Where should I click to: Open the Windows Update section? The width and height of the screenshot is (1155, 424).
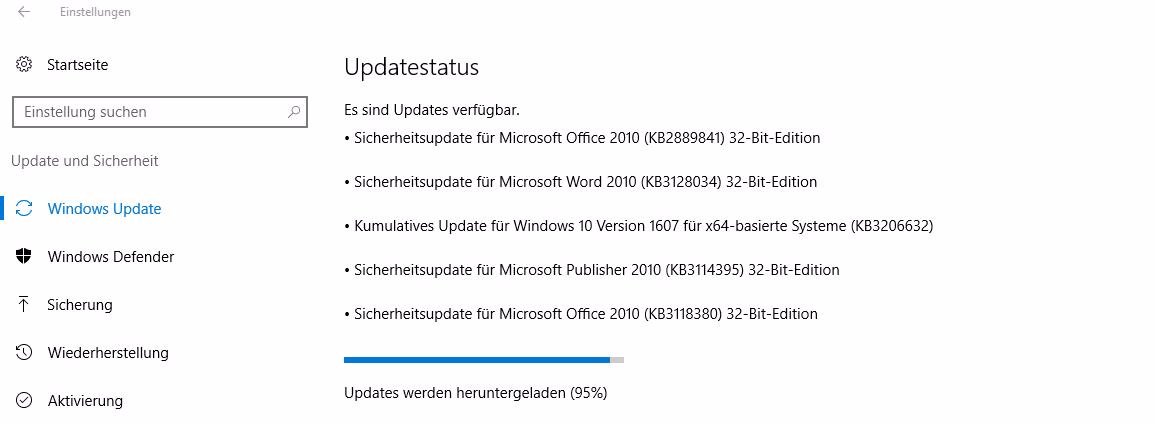[104, 209]
